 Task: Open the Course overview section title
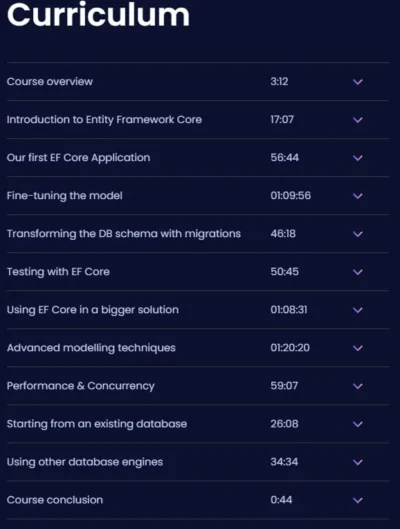pyautogui.click(x=50, y=82)
